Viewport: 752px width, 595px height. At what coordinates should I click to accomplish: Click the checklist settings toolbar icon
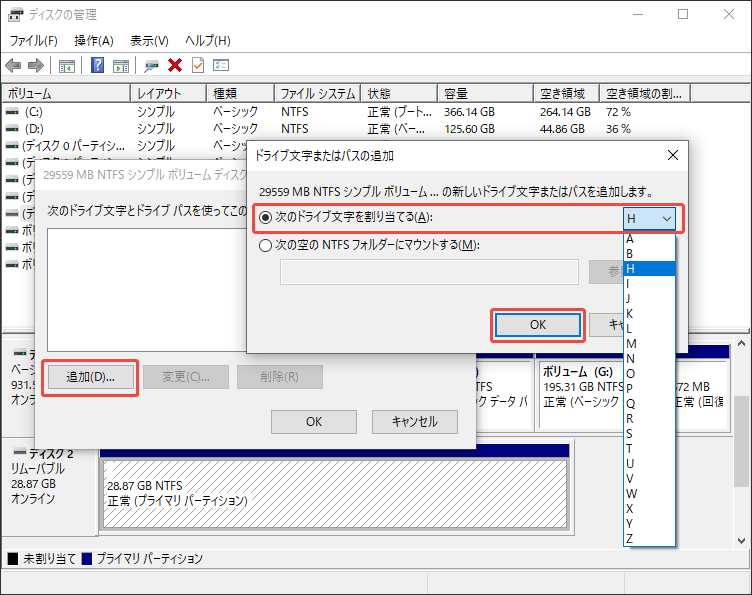pos(221,65)
